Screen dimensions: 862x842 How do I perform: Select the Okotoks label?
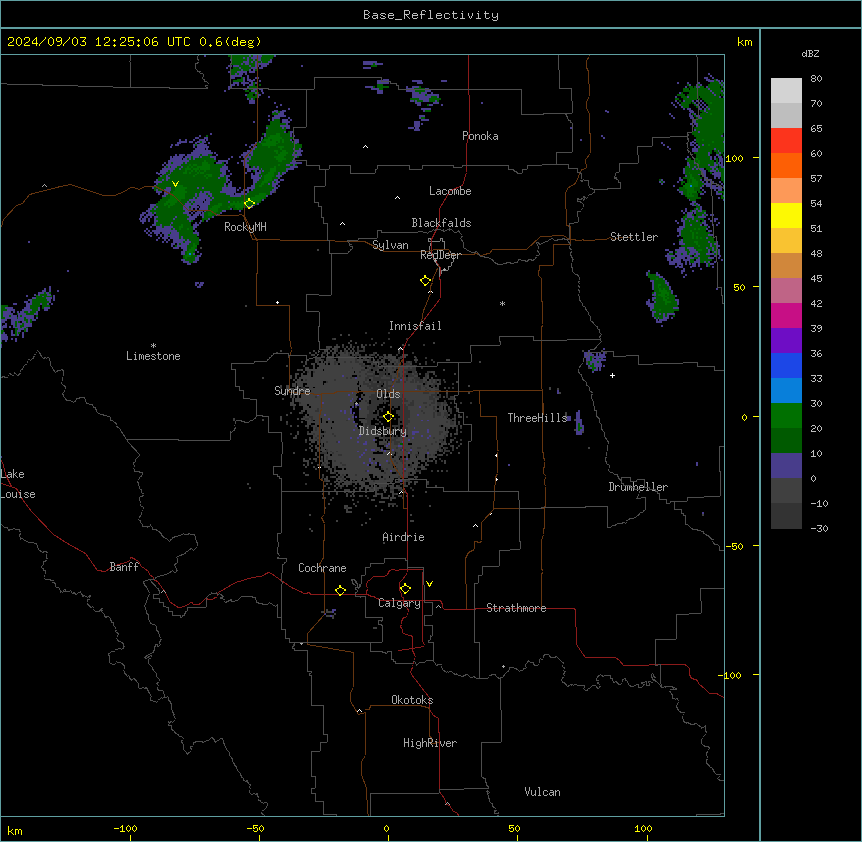point(412,700)
